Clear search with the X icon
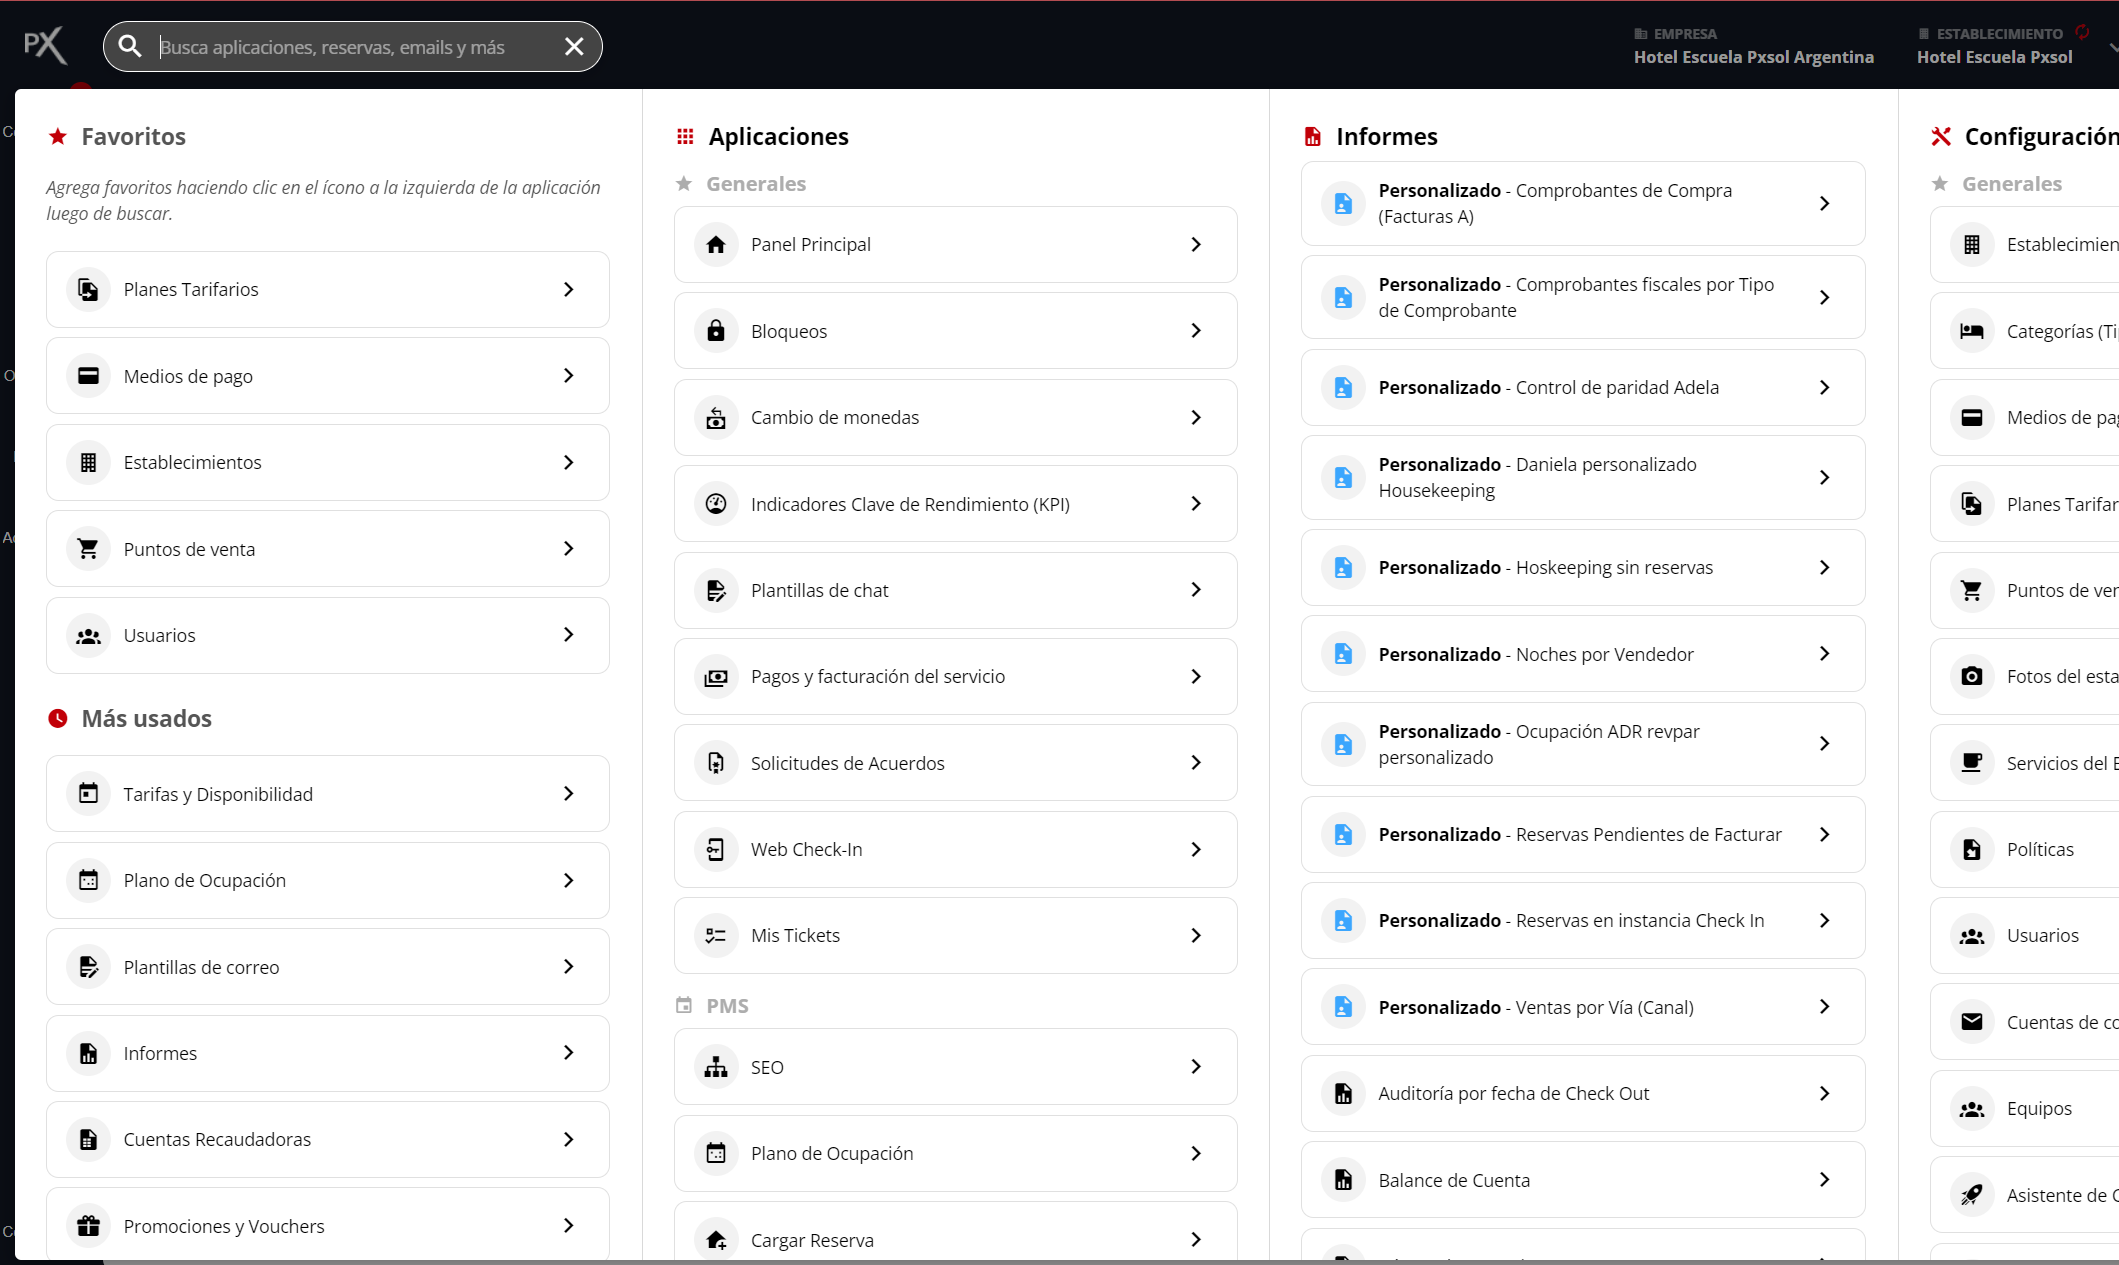Image resolution: width=2119 pixels, height=1265 pixels. [574, 47]
